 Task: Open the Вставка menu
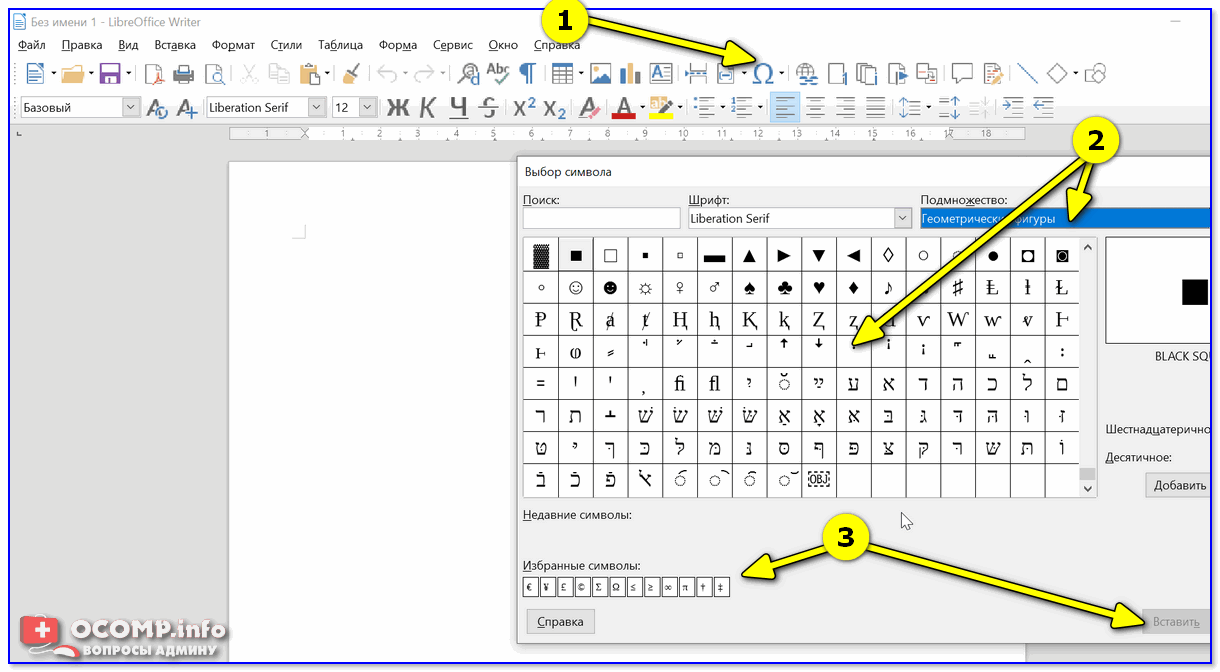coord(175,45)
